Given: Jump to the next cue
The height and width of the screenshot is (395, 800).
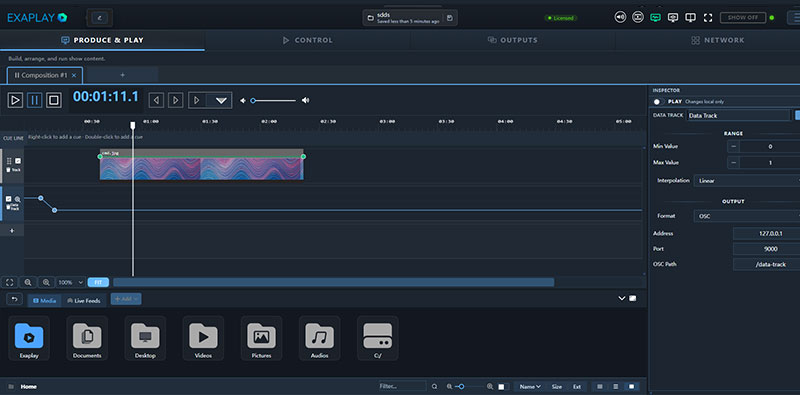Looking at the screenshot, I should (x=176, y=100).
